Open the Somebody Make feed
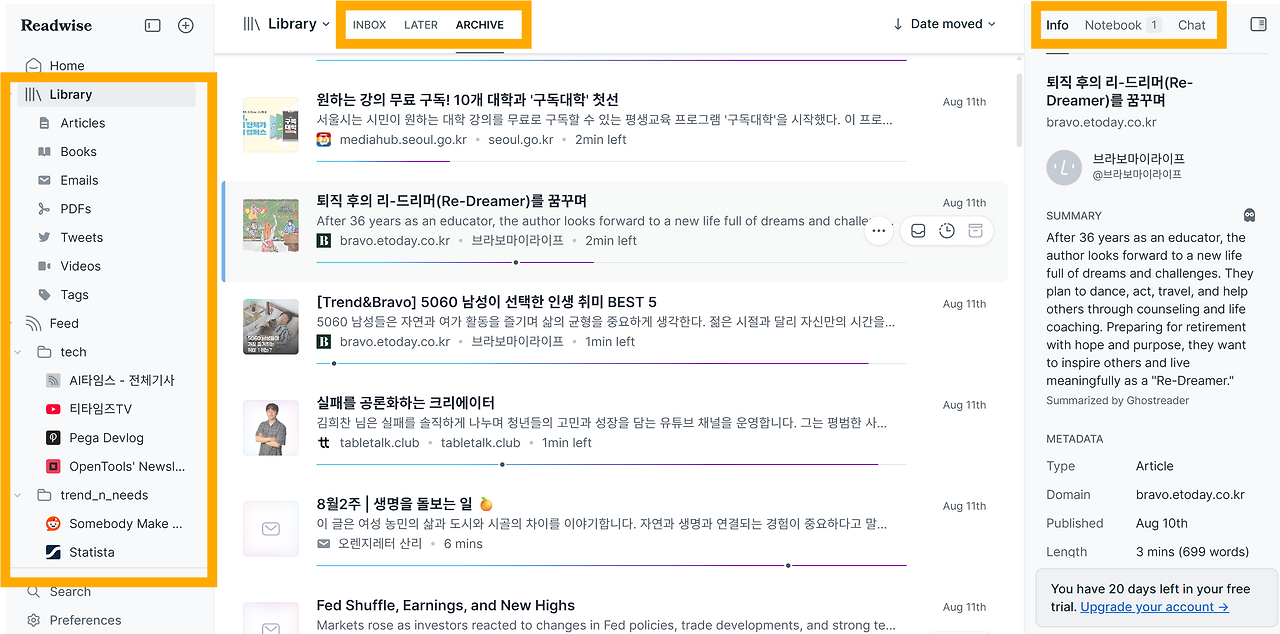The image size is (1280, 634). click(125, 524)
